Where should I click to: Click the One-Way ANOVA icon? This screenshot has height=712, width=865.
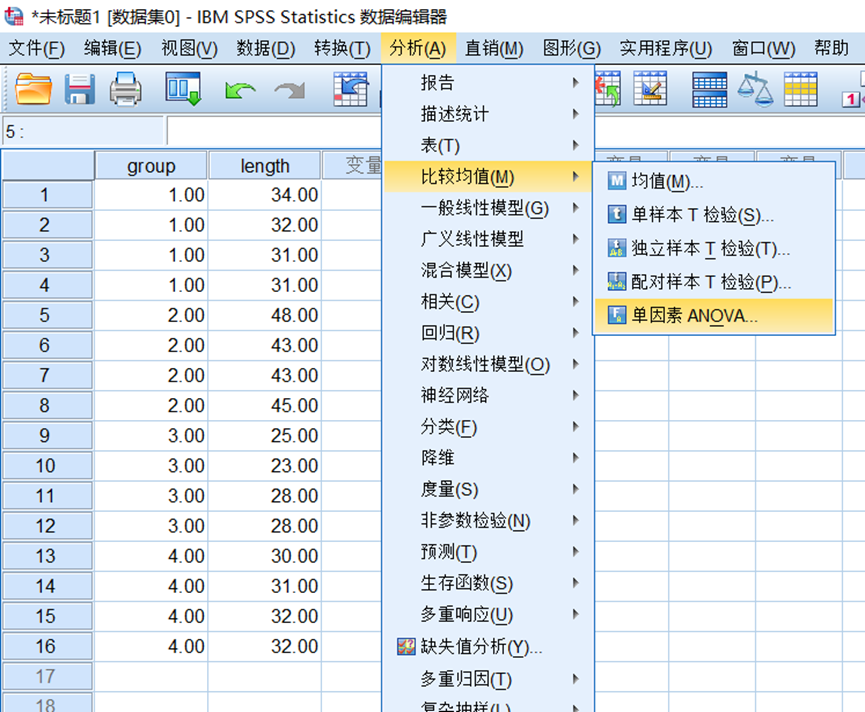tap(617, 315)
